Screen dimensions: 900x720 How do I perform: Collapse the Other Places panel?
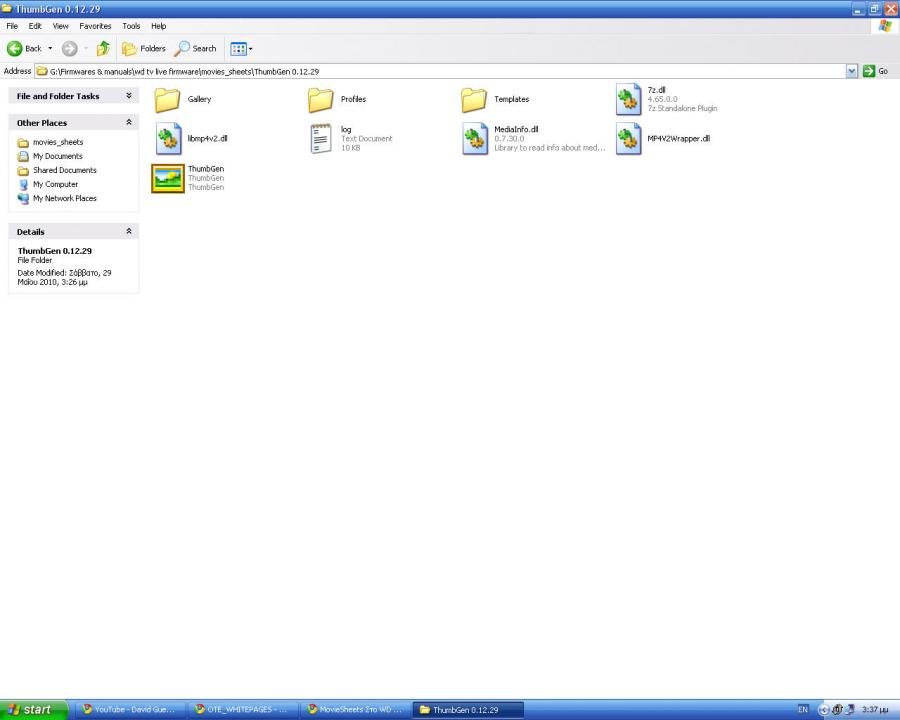[129, 122]
